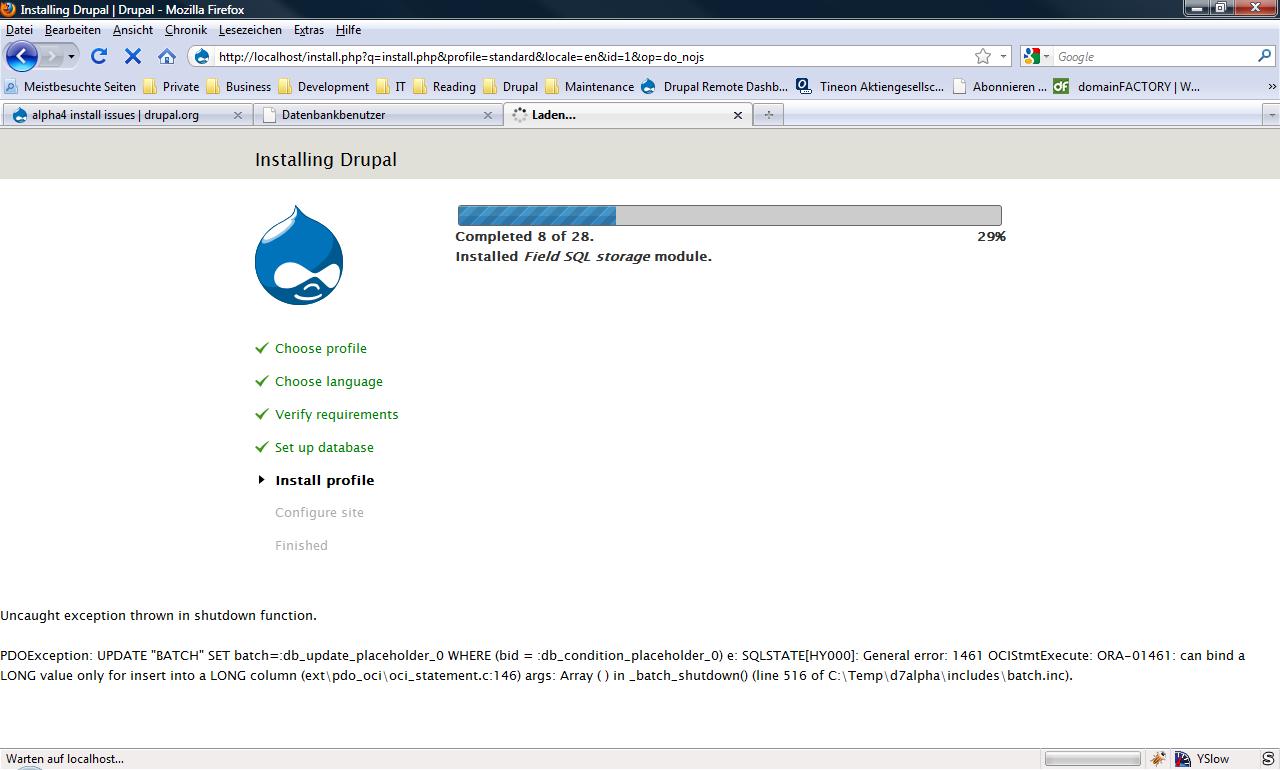The image size is (1280, 770).
Task: Show more bookmarks with the overflow chevron
Action: tap(1272, 87)
